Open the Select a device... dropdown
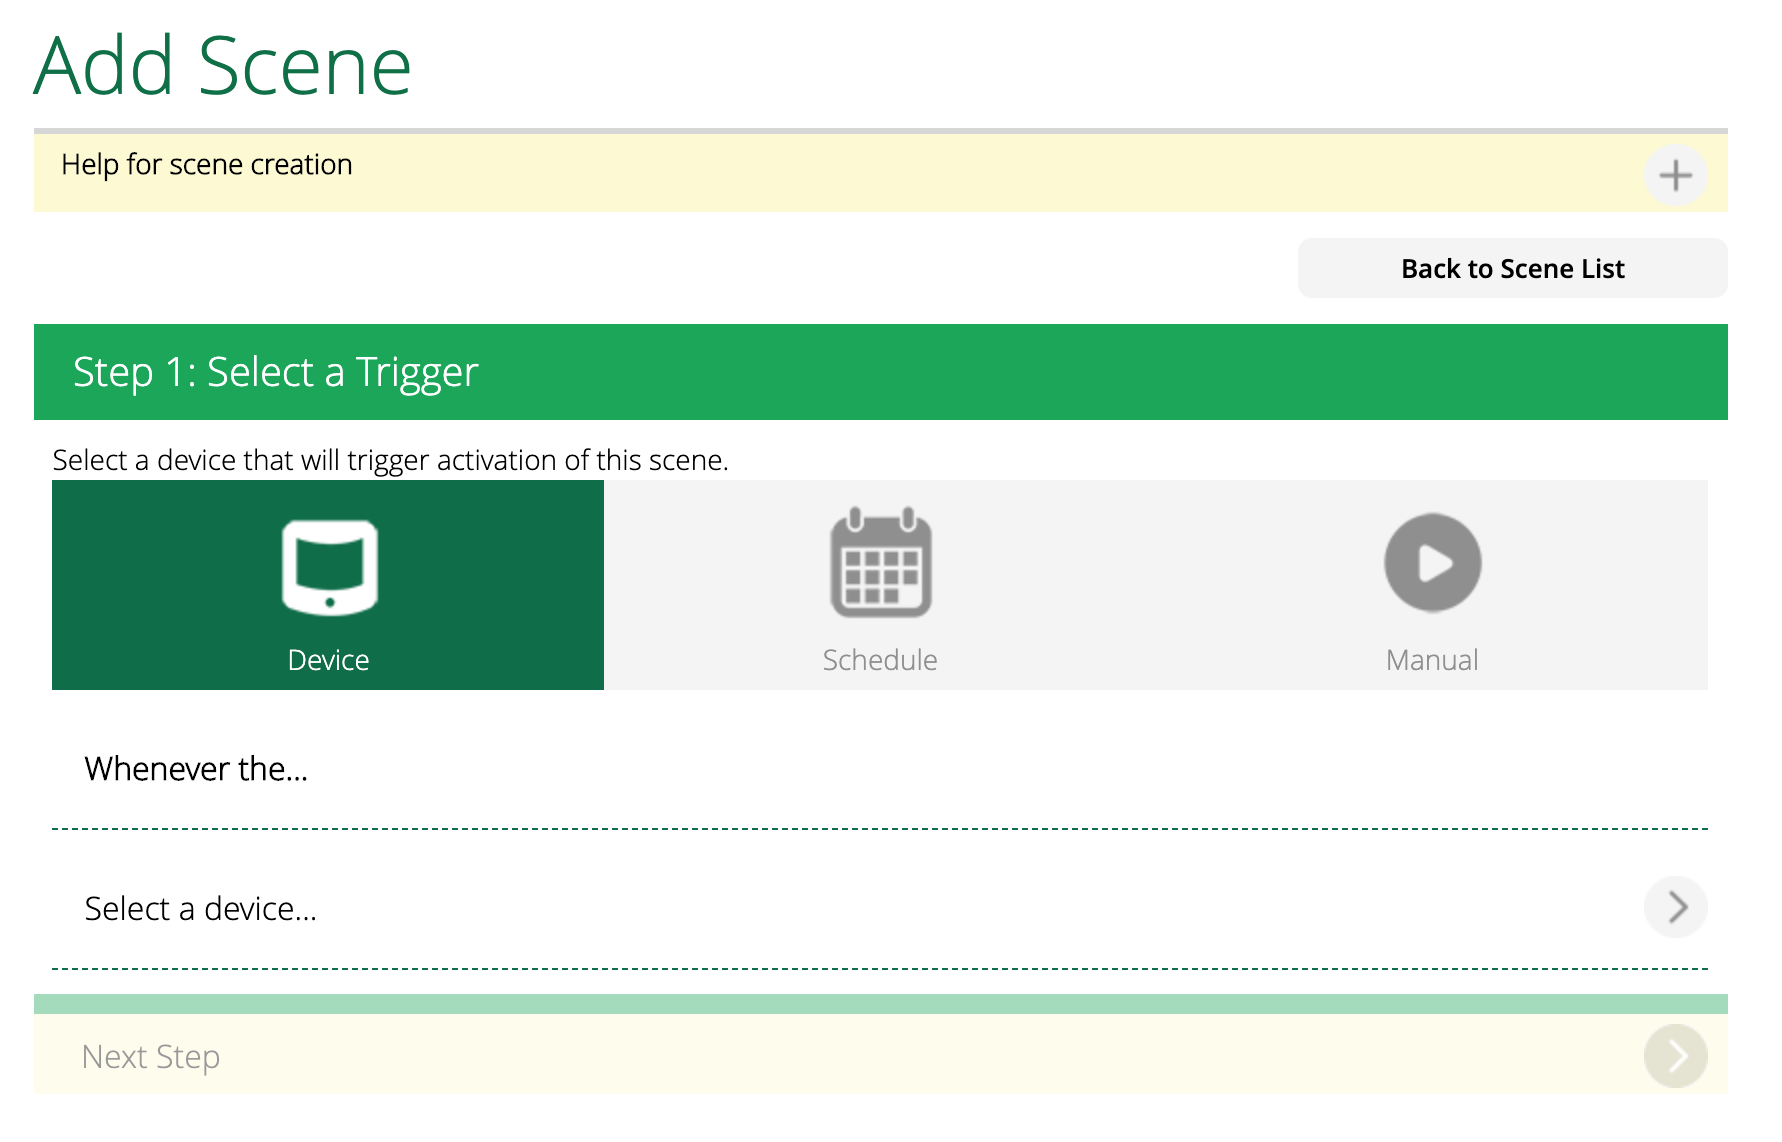 click(201, 908)
